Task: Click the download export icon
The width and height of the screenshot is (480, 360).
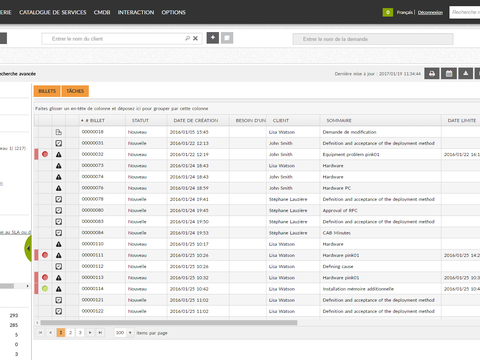Action: point(466,74)
